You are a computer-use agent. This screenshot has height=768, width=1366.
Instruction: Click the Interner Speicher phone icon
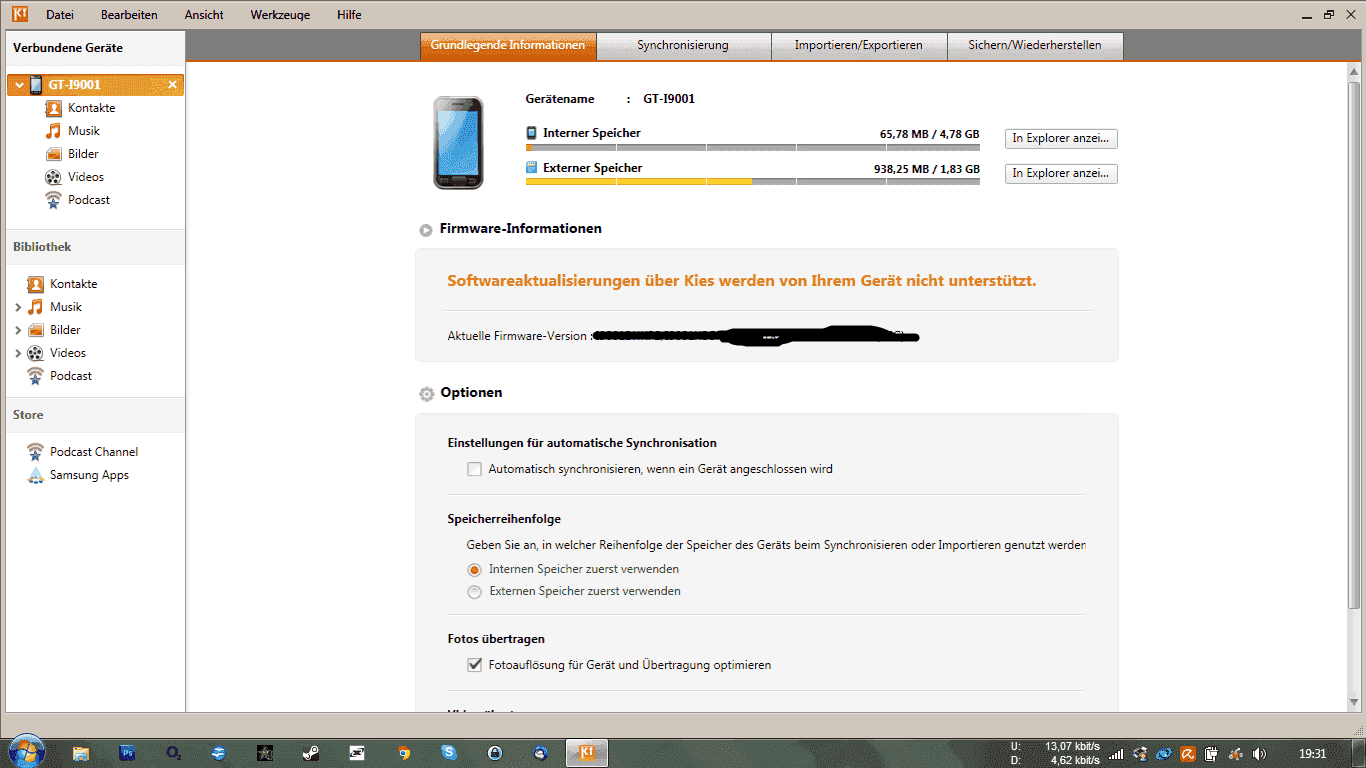[x=531, y=133]
